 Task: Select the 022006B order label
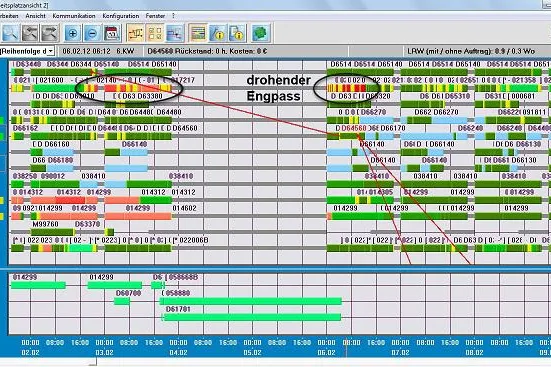click(x=194, y=240)
